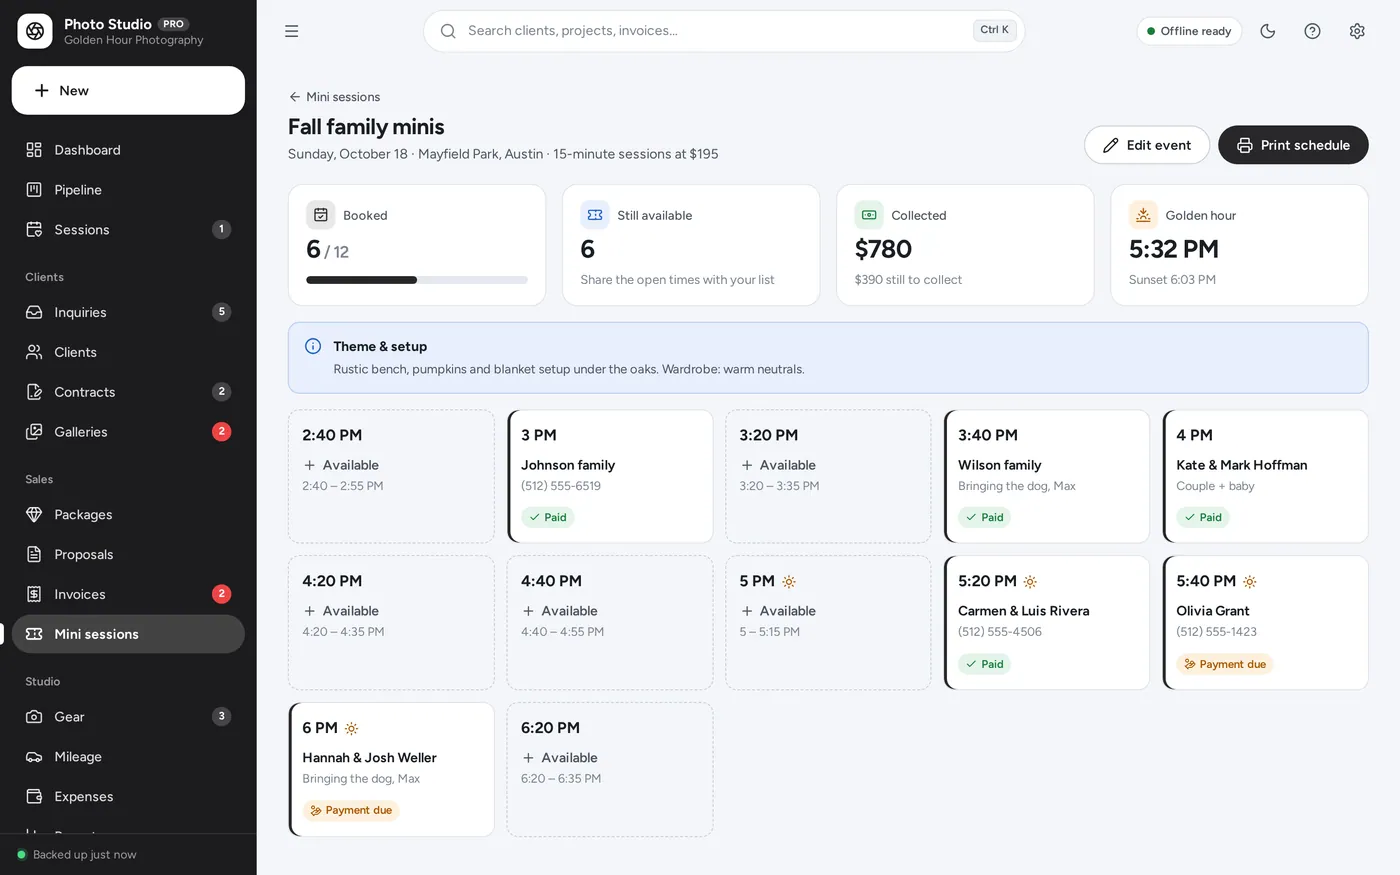Click Payment due badge for Olivia Grant
The width and height of the screenshot is (1400, 875).
[1225, 664]
